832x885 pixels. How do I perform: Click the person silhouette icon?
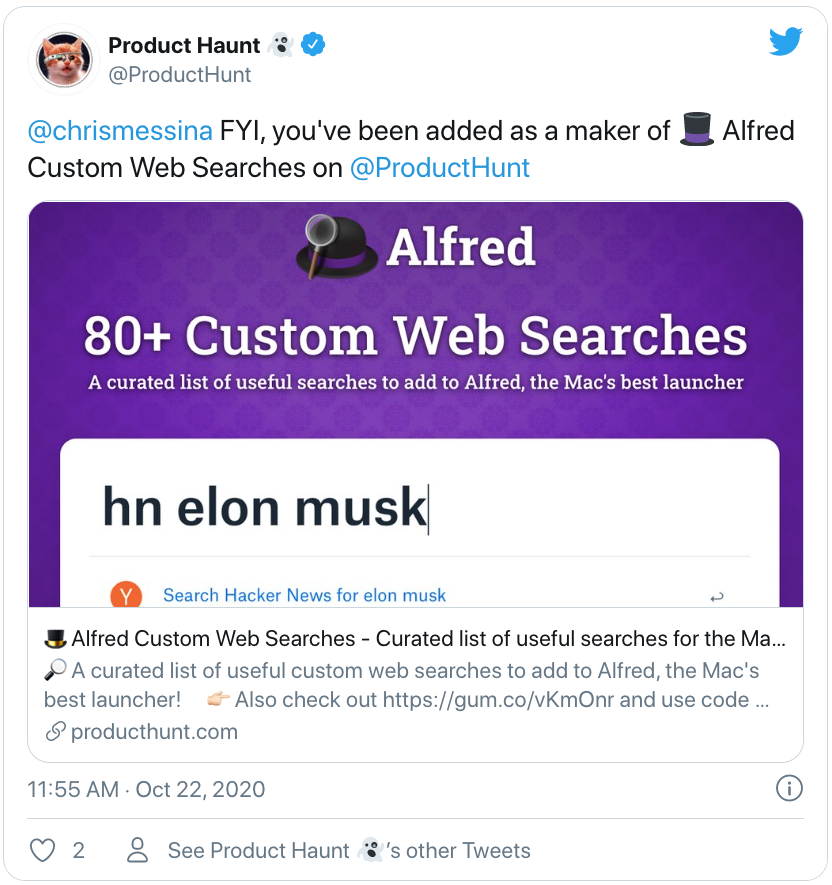(x=137, y=851)
